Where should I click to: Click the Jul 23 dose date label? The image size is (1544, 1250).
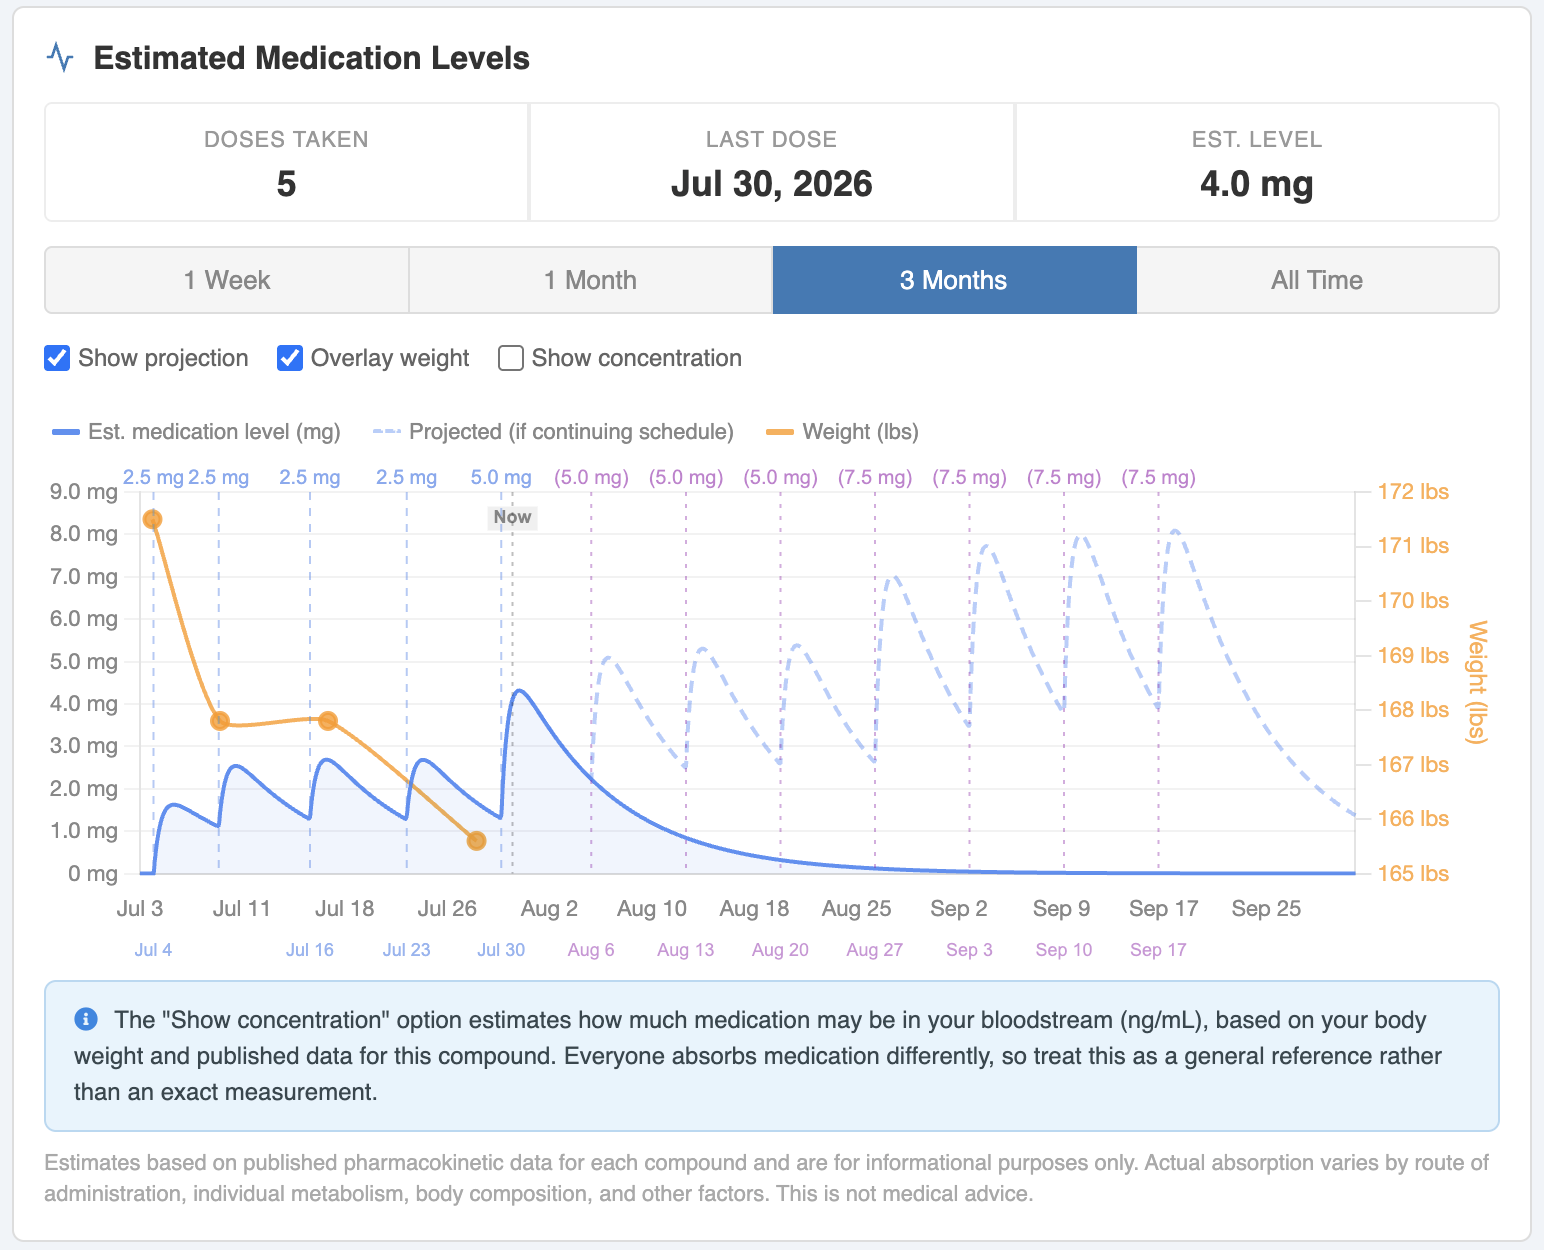point(406,950)
